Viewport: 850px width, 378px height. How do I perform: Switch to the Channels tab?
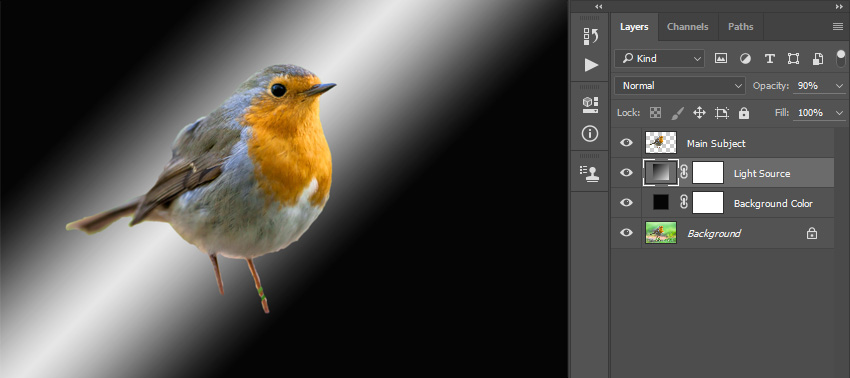click(687, 27)
